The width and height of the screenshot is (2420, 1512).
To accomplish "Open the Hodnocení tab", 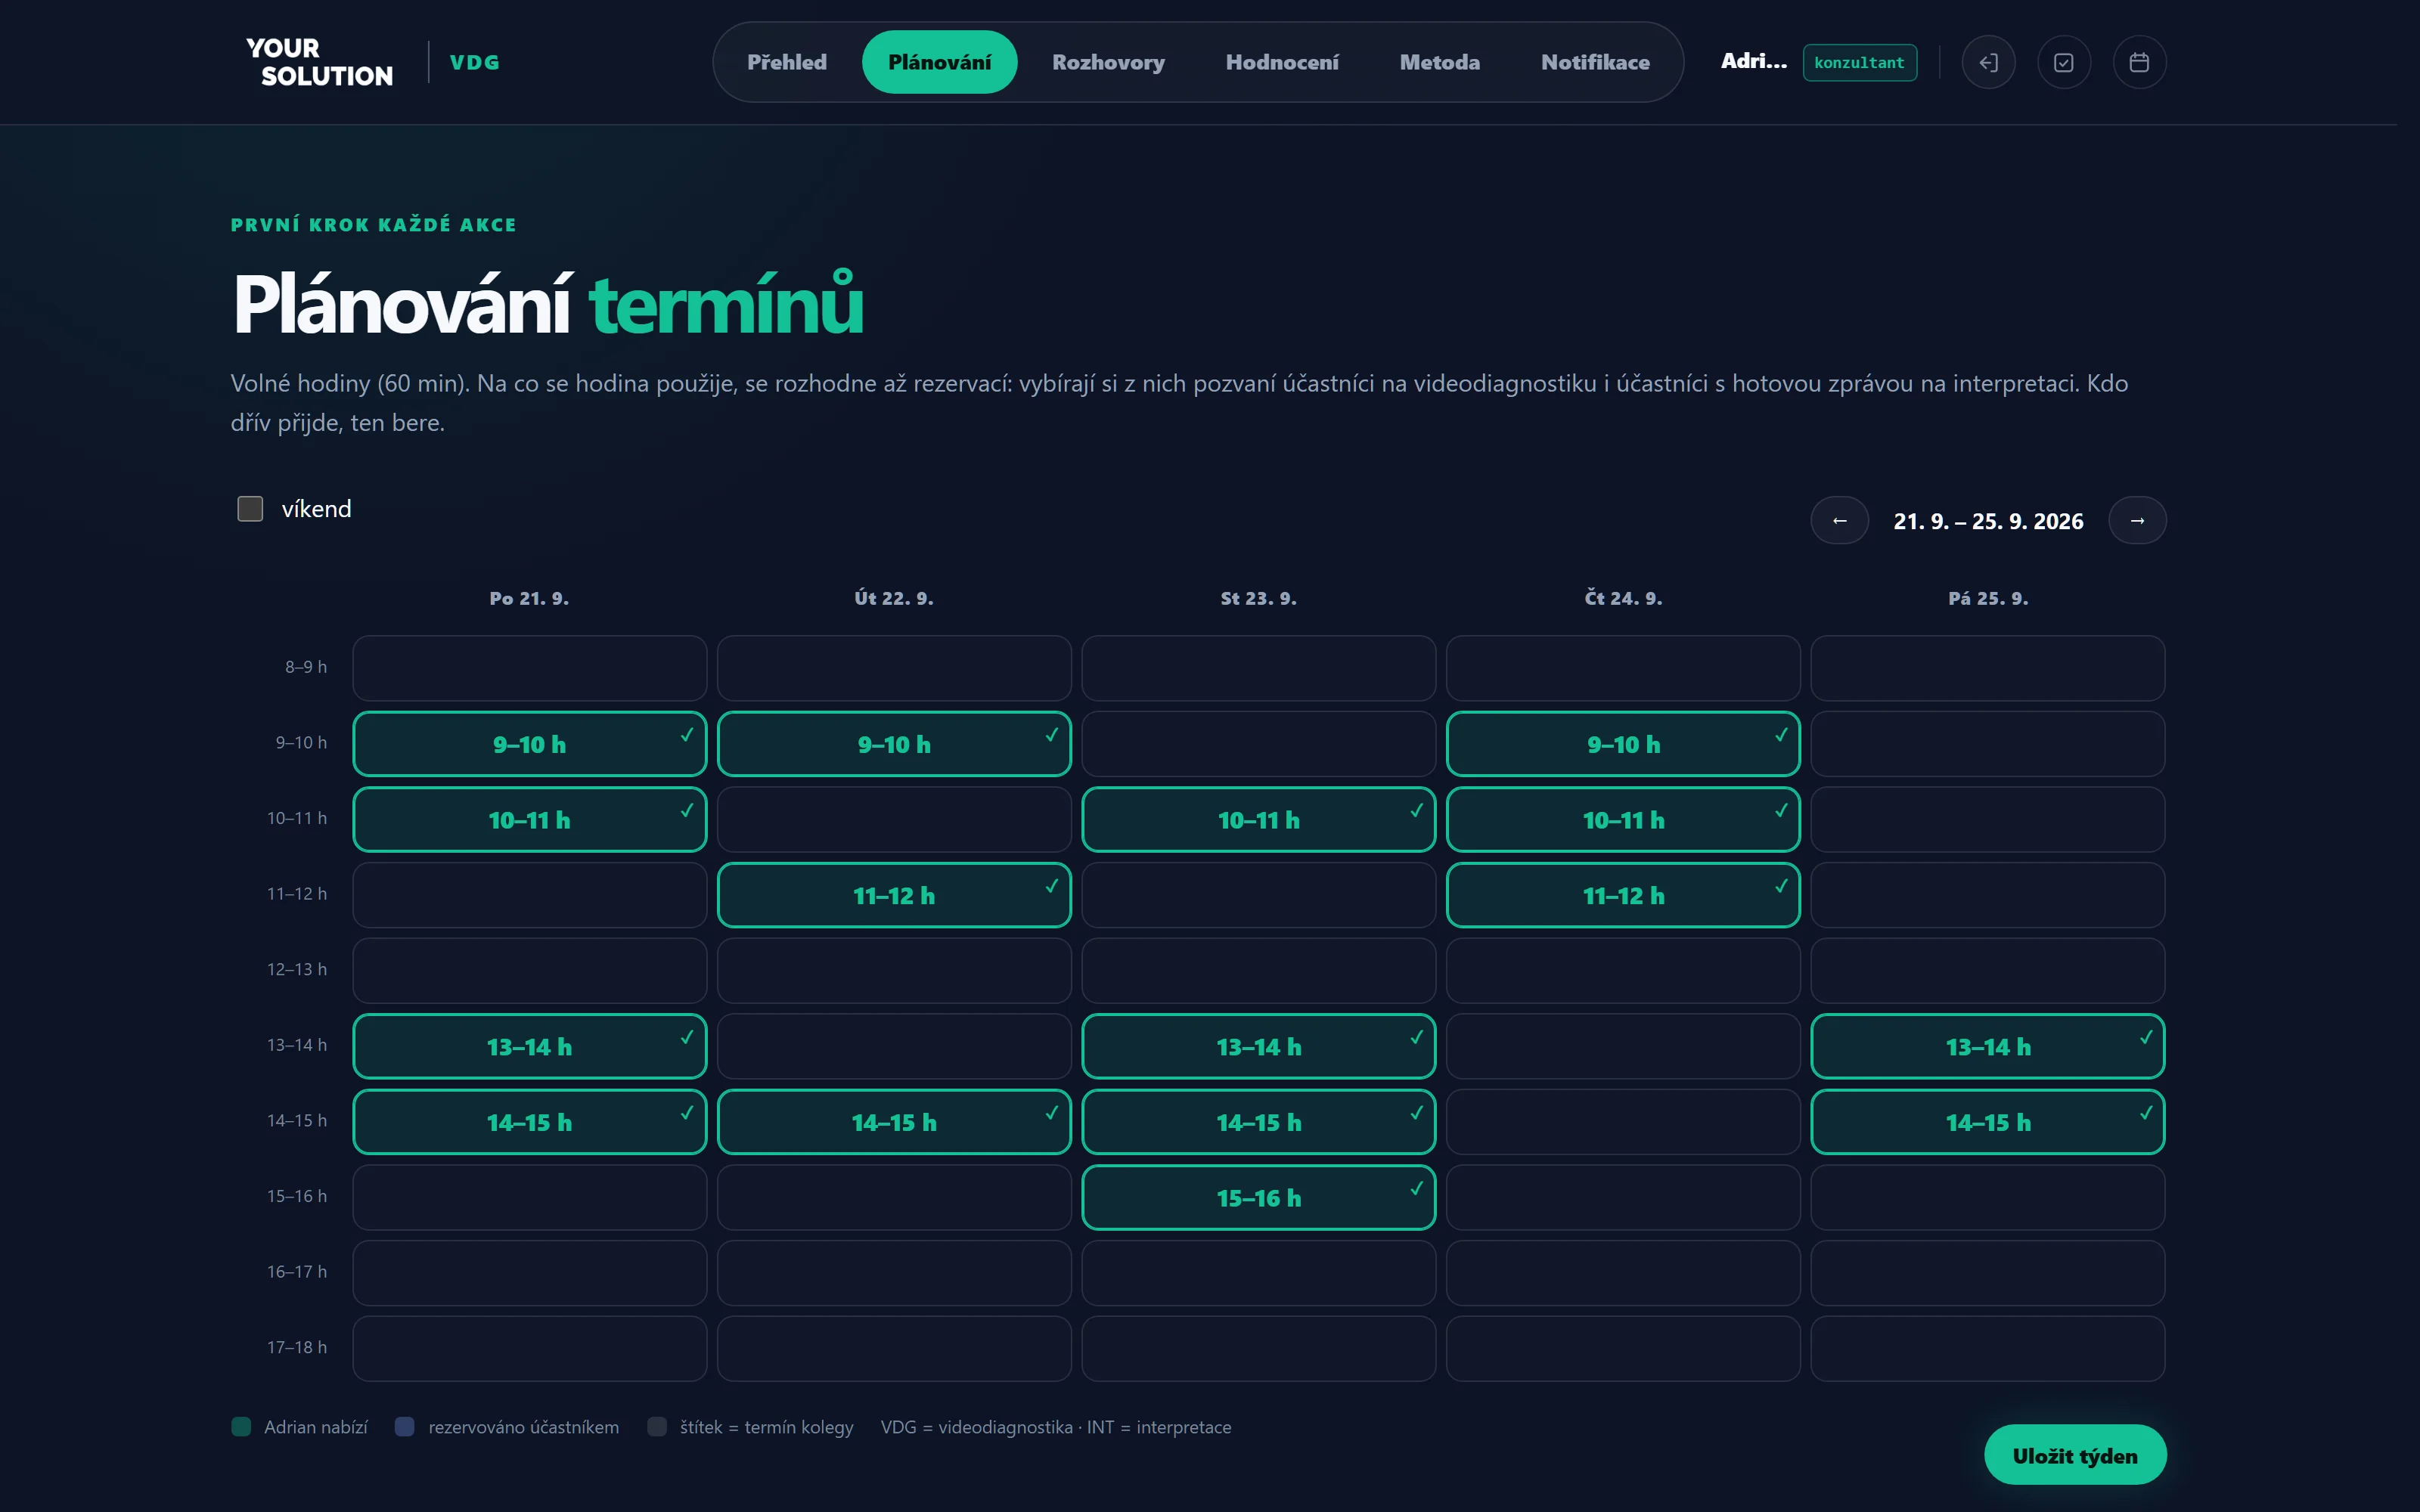I will [x=1282, y=62].
